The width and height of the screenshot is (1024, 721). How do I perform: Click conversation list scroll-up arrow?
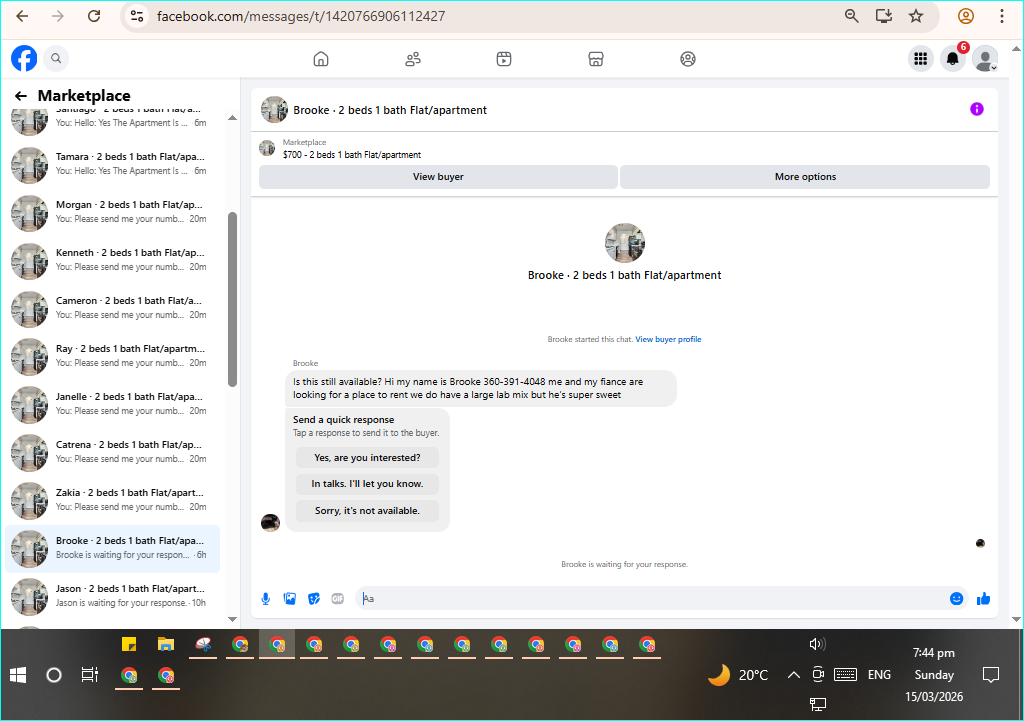click(232, 118)
